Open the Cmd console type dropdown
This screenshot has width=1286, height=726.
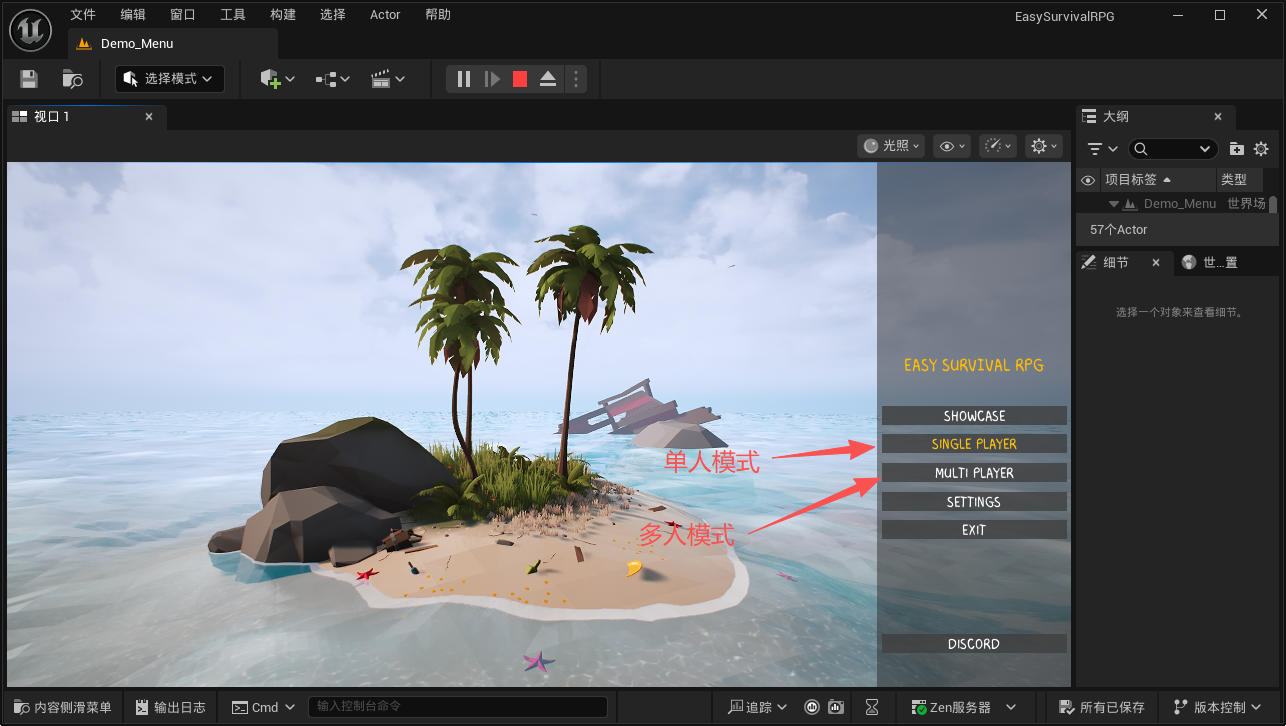(x=265, y=707)
